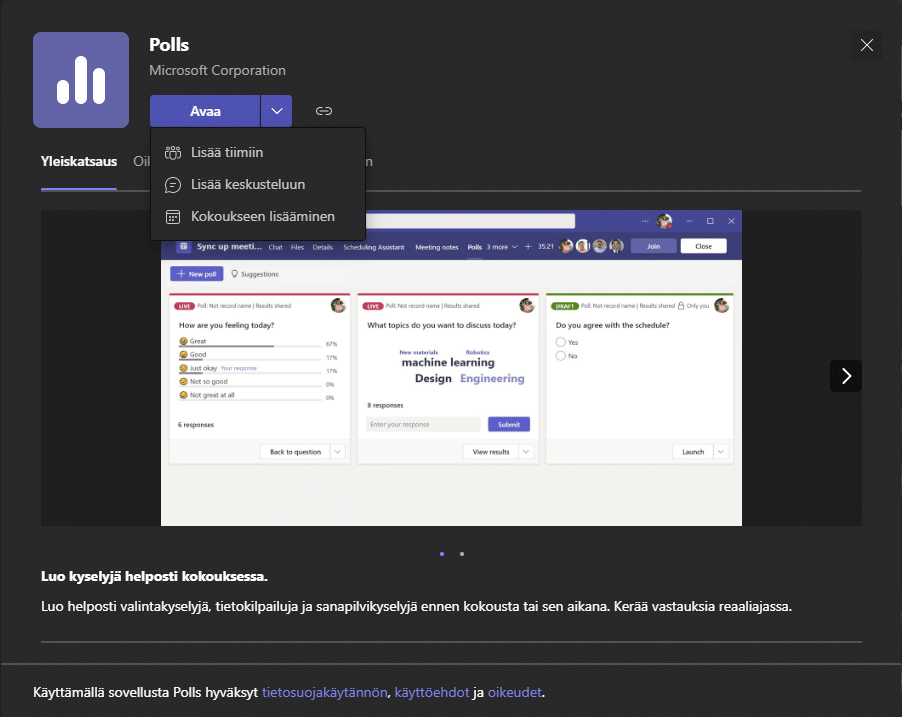902x717 pixels.
Task: Close the Polls app dialog
Action: (866, 45)
